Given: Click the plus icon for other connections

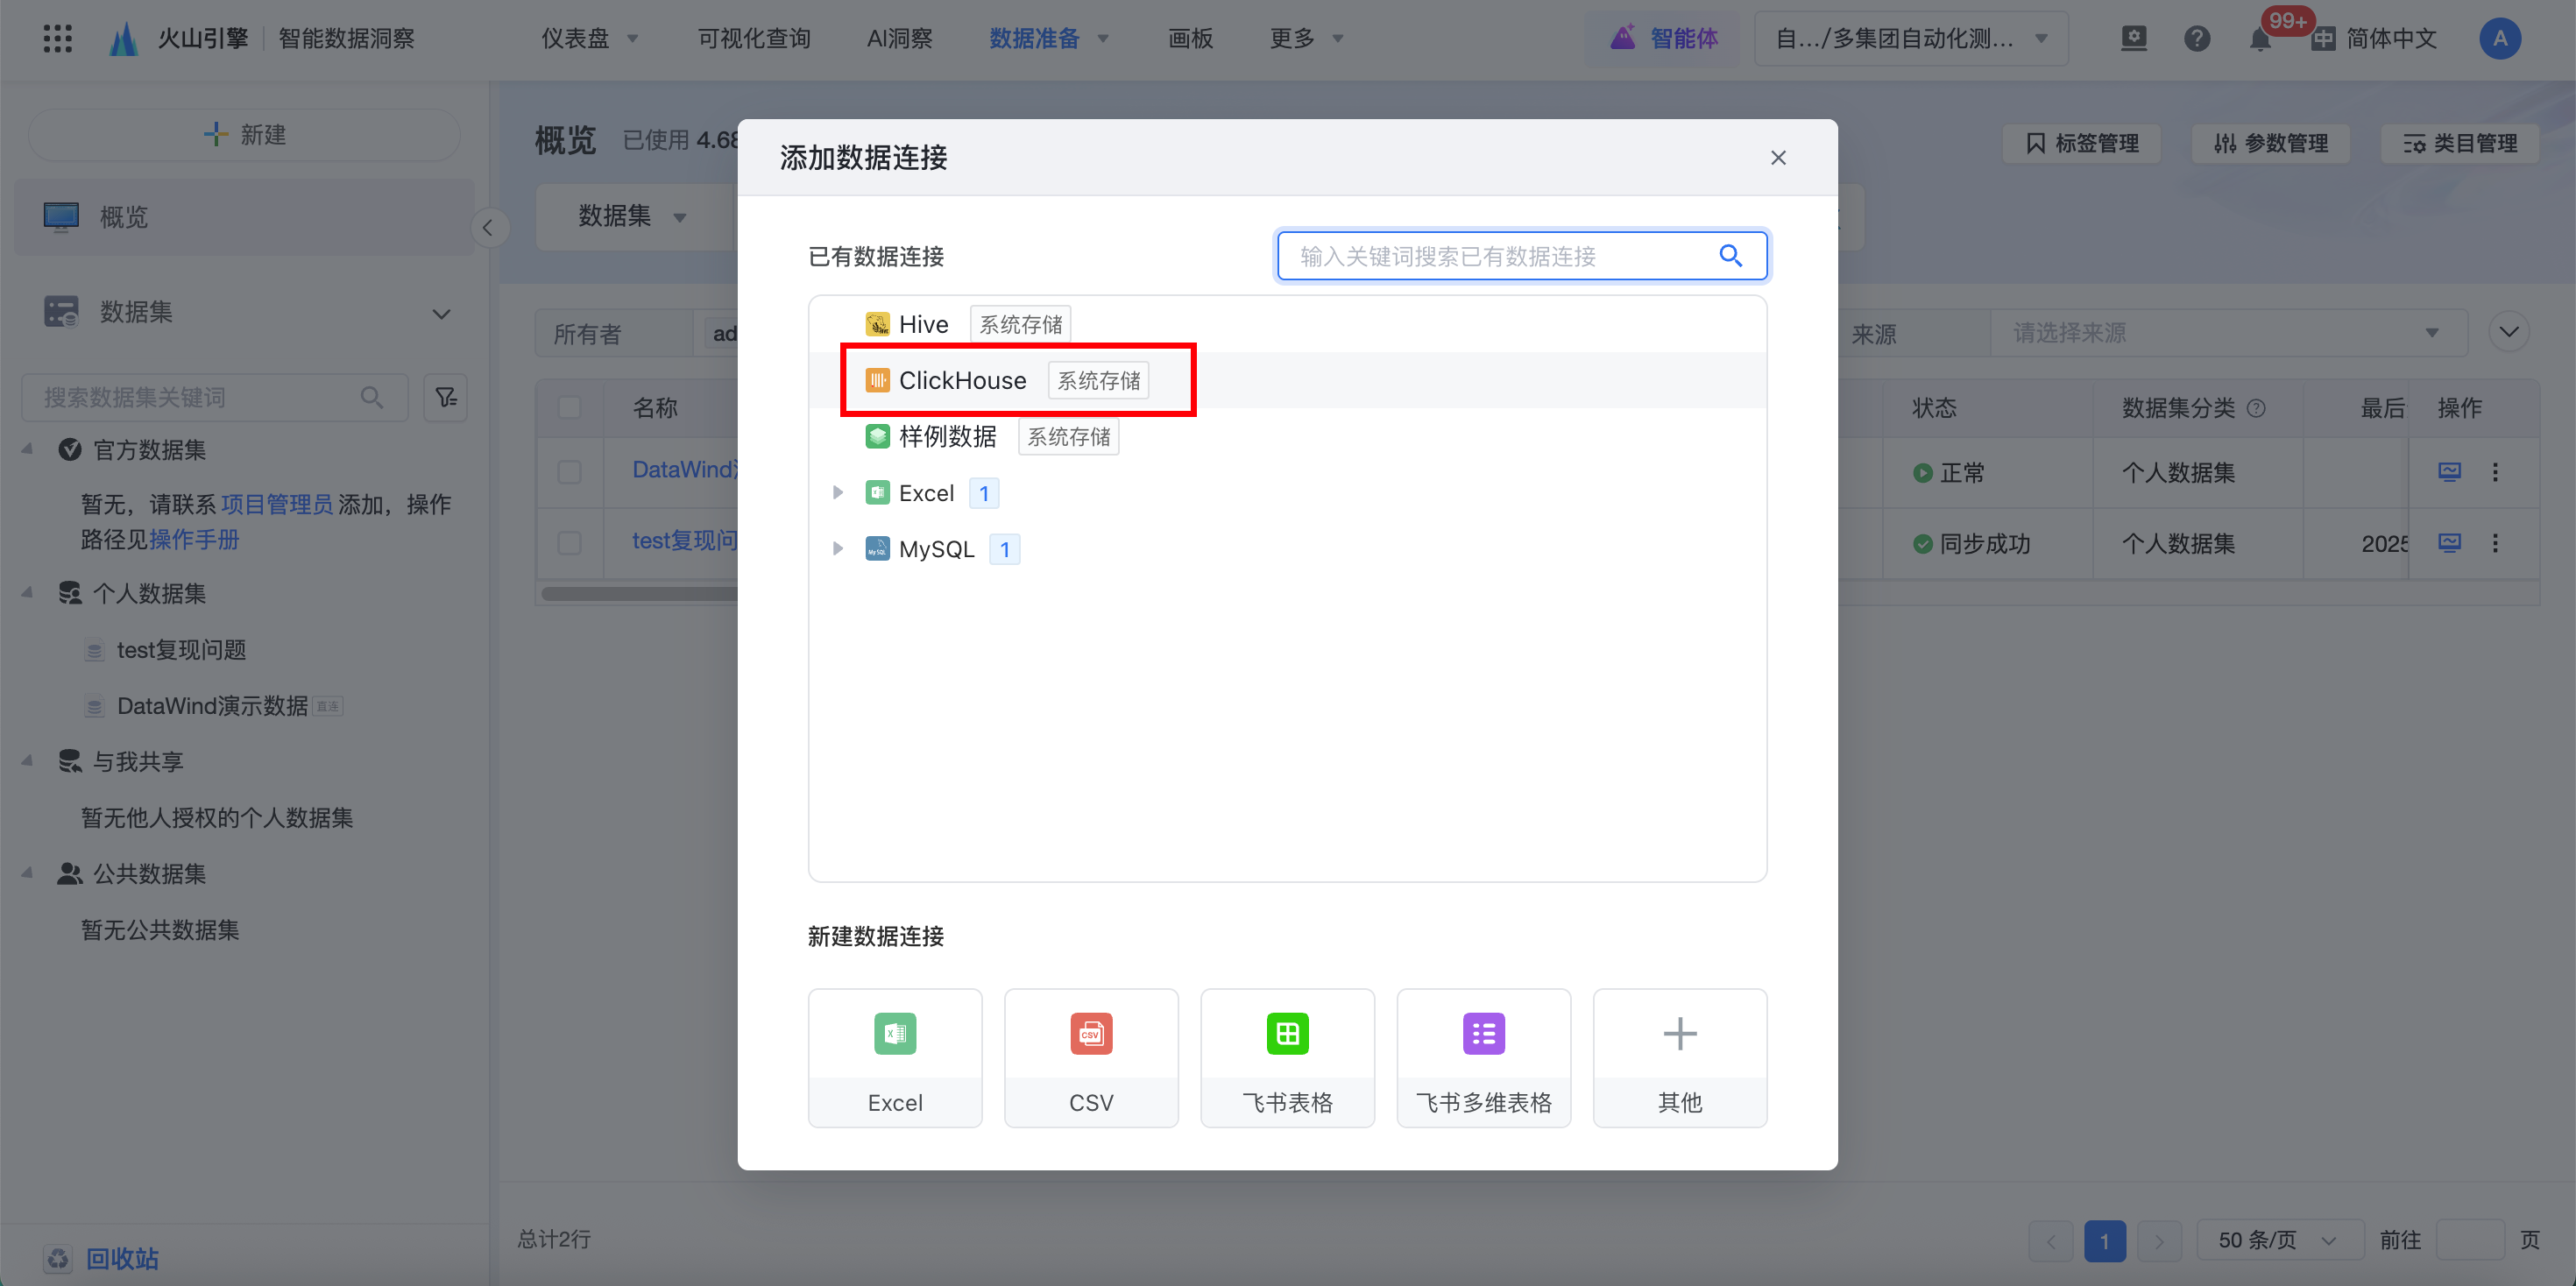Looking at the screenshot, I should click(x=1679, y=1034).
